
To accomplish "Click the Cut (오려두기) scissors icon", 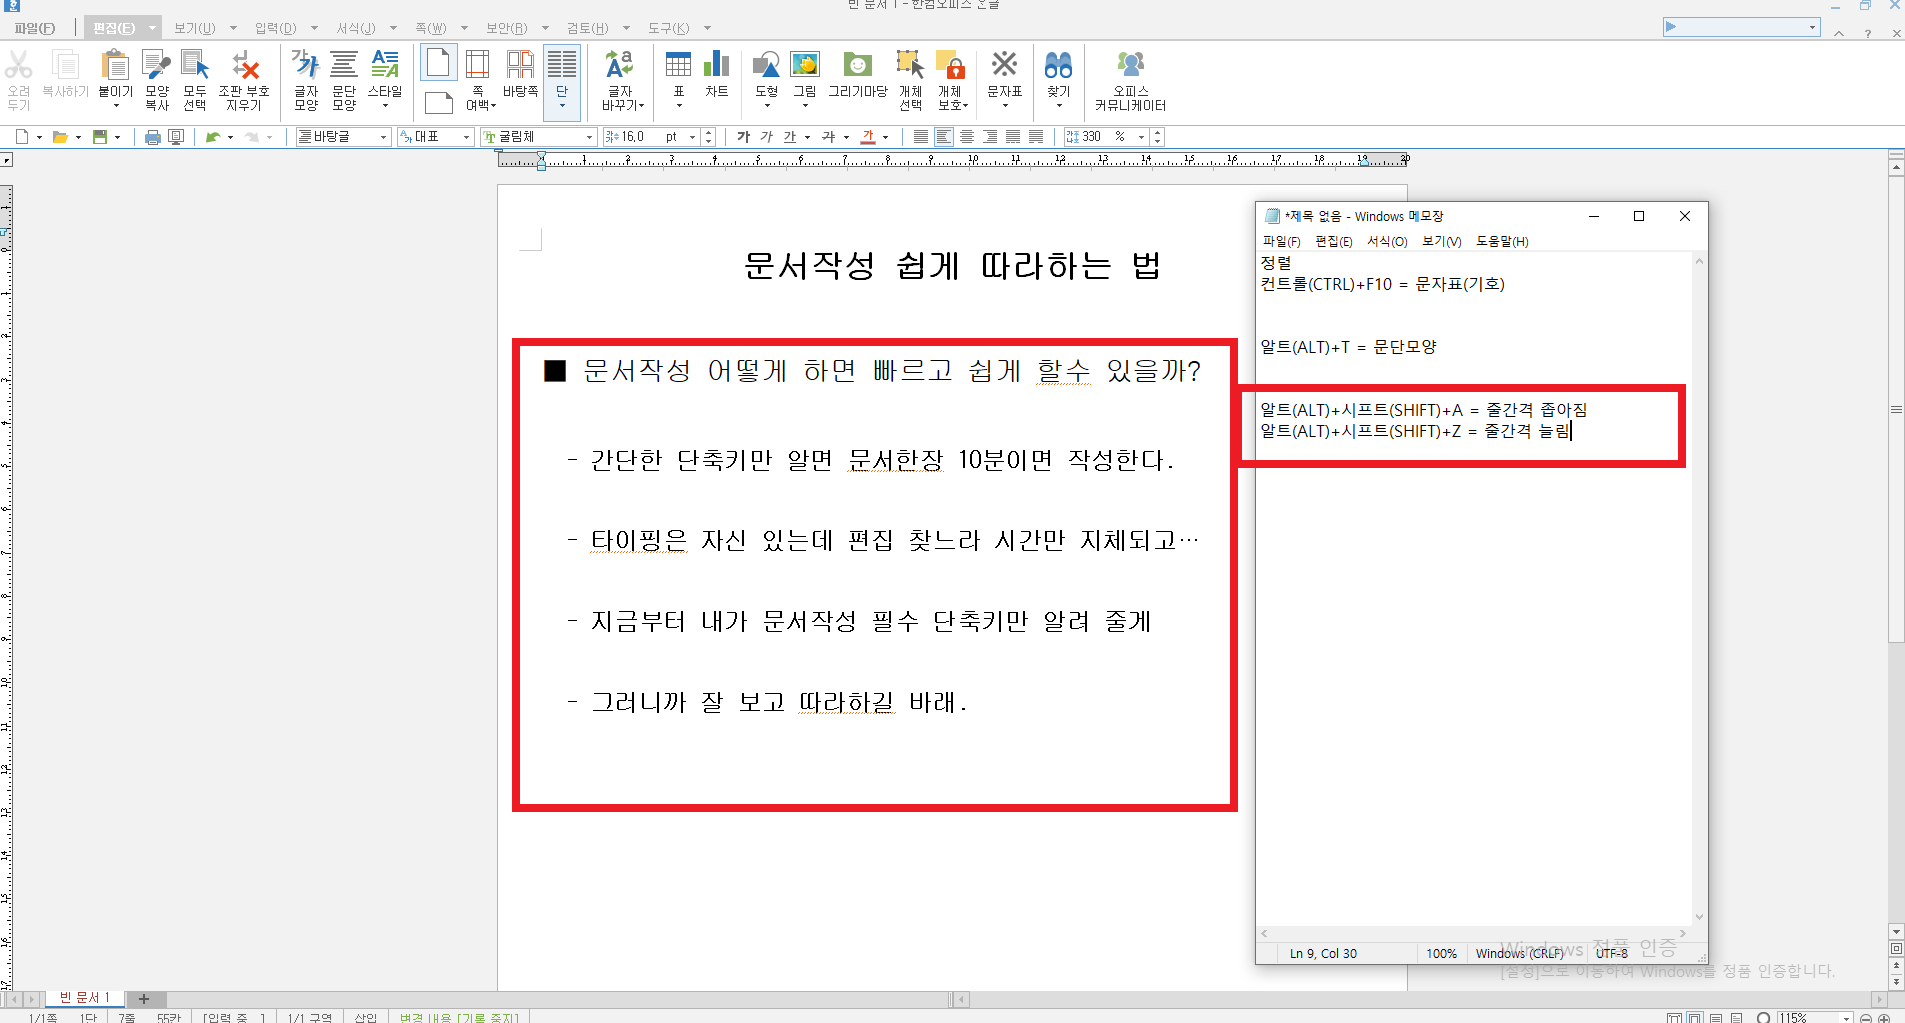I will (18, 66).
